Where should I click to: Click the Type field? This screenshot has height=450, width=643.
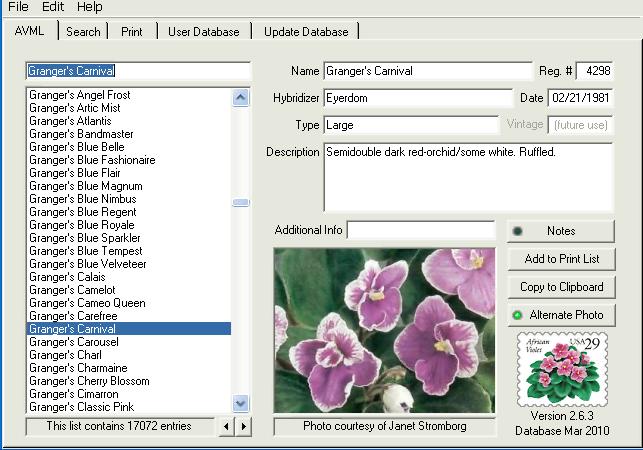411,125
